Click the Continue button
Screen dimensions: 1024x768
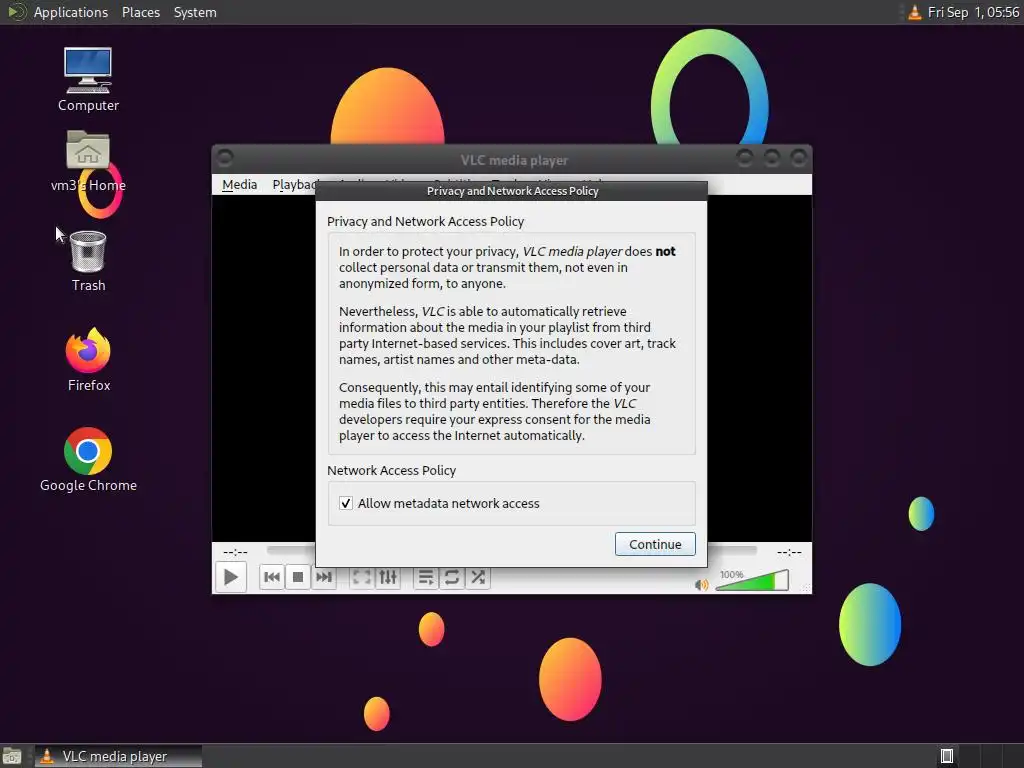click(x=655, y=544)
